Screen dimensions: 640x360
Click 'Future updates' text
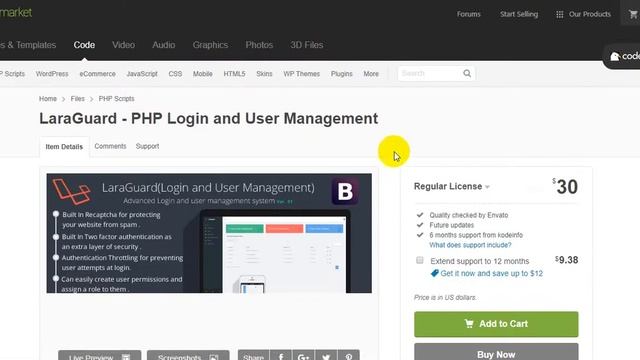[451, 225]
